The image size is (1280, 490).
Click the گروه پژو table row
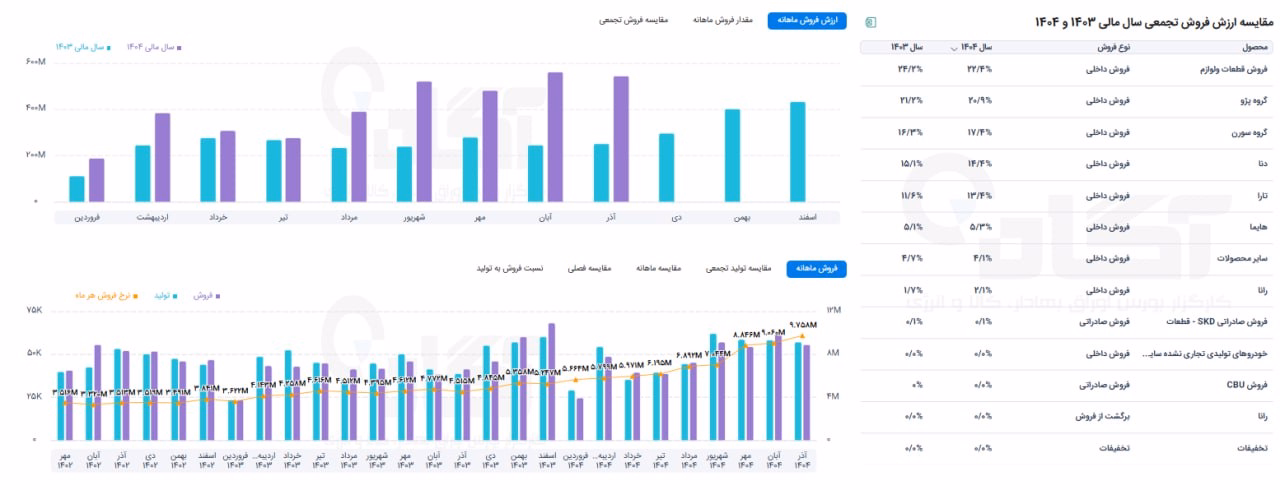click(1066, 102)
